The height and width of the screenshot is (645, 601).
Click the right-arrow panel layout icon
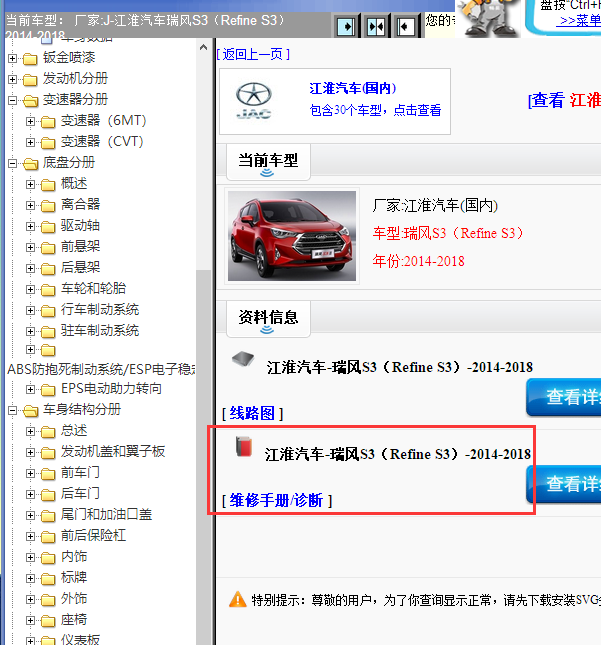coord(346,27)
